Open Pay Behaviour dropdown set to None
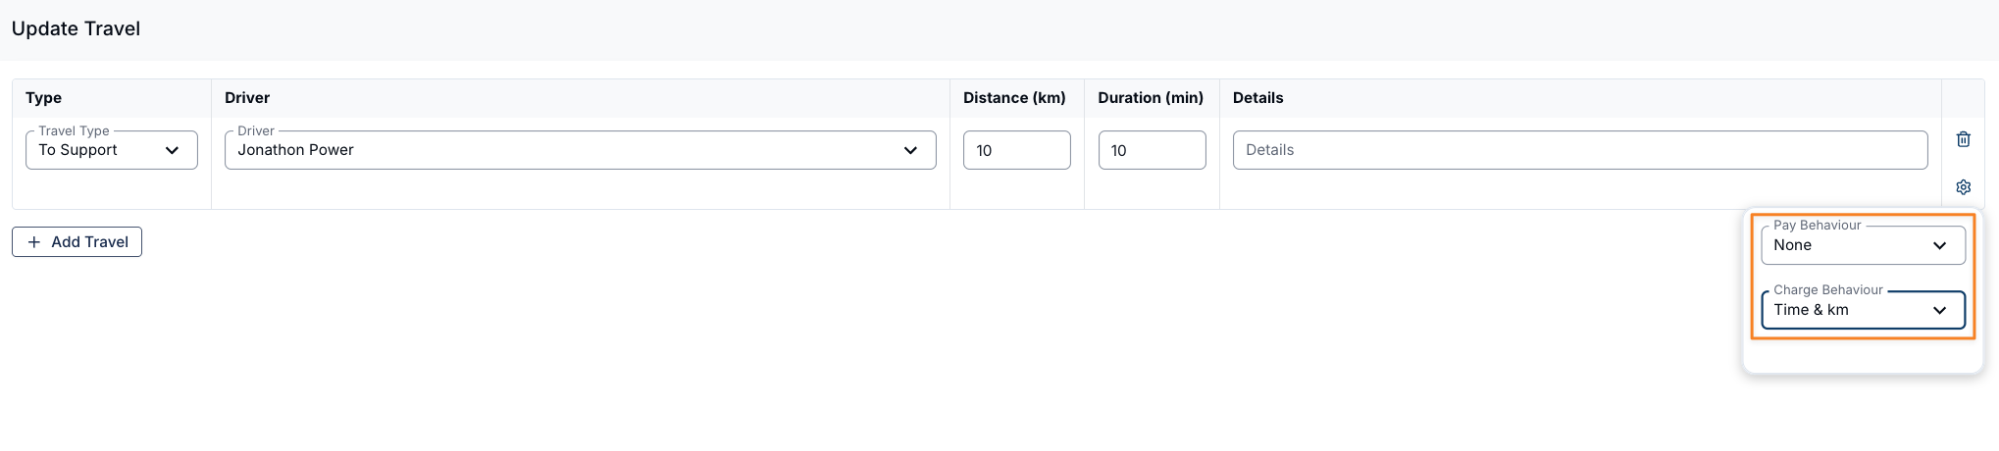Viewport: 1999px width, 451px height. [1850, 246]
